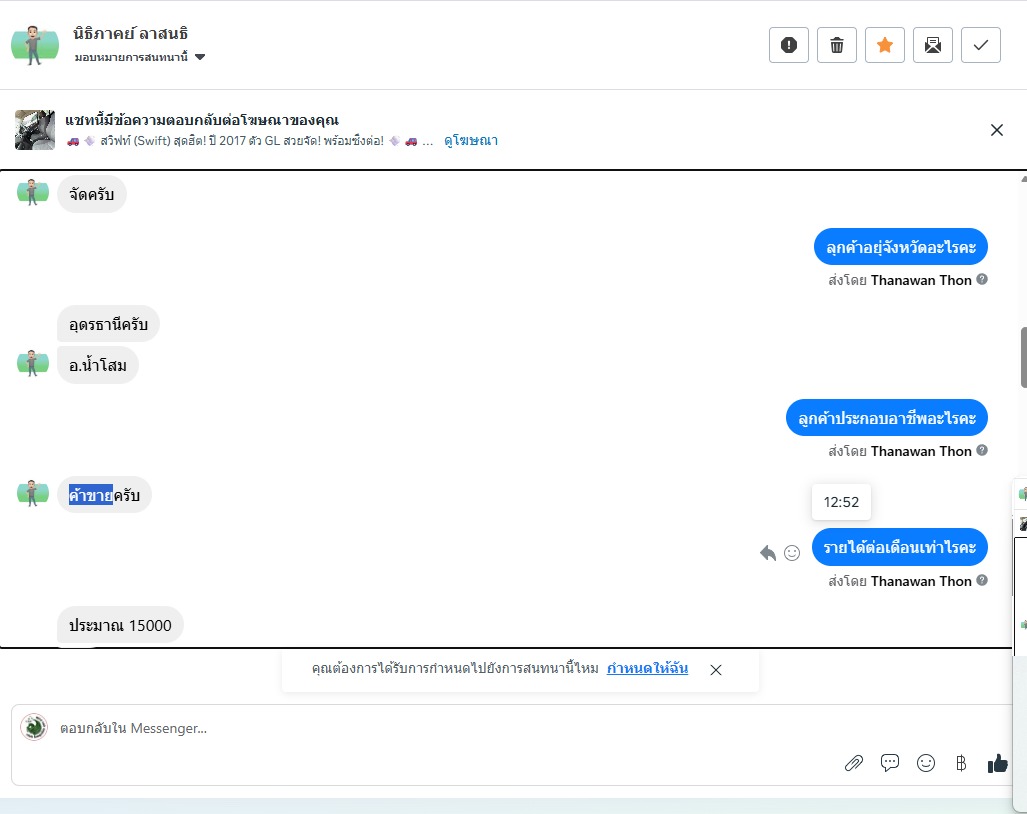Viewport: 1027px width, 814px height.
Task: Add emoji reaction to income message
Action: pos(792,552)
